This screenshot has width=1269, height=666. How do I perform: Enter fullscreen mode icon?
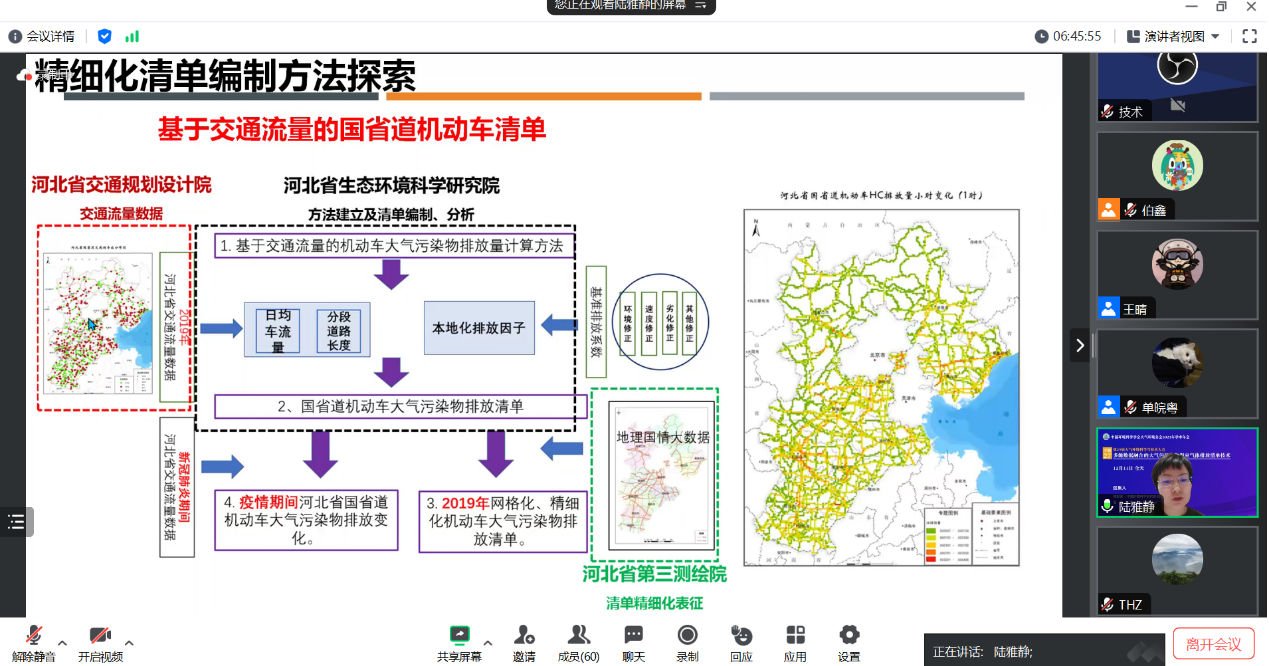click(x=1249, y=36)
